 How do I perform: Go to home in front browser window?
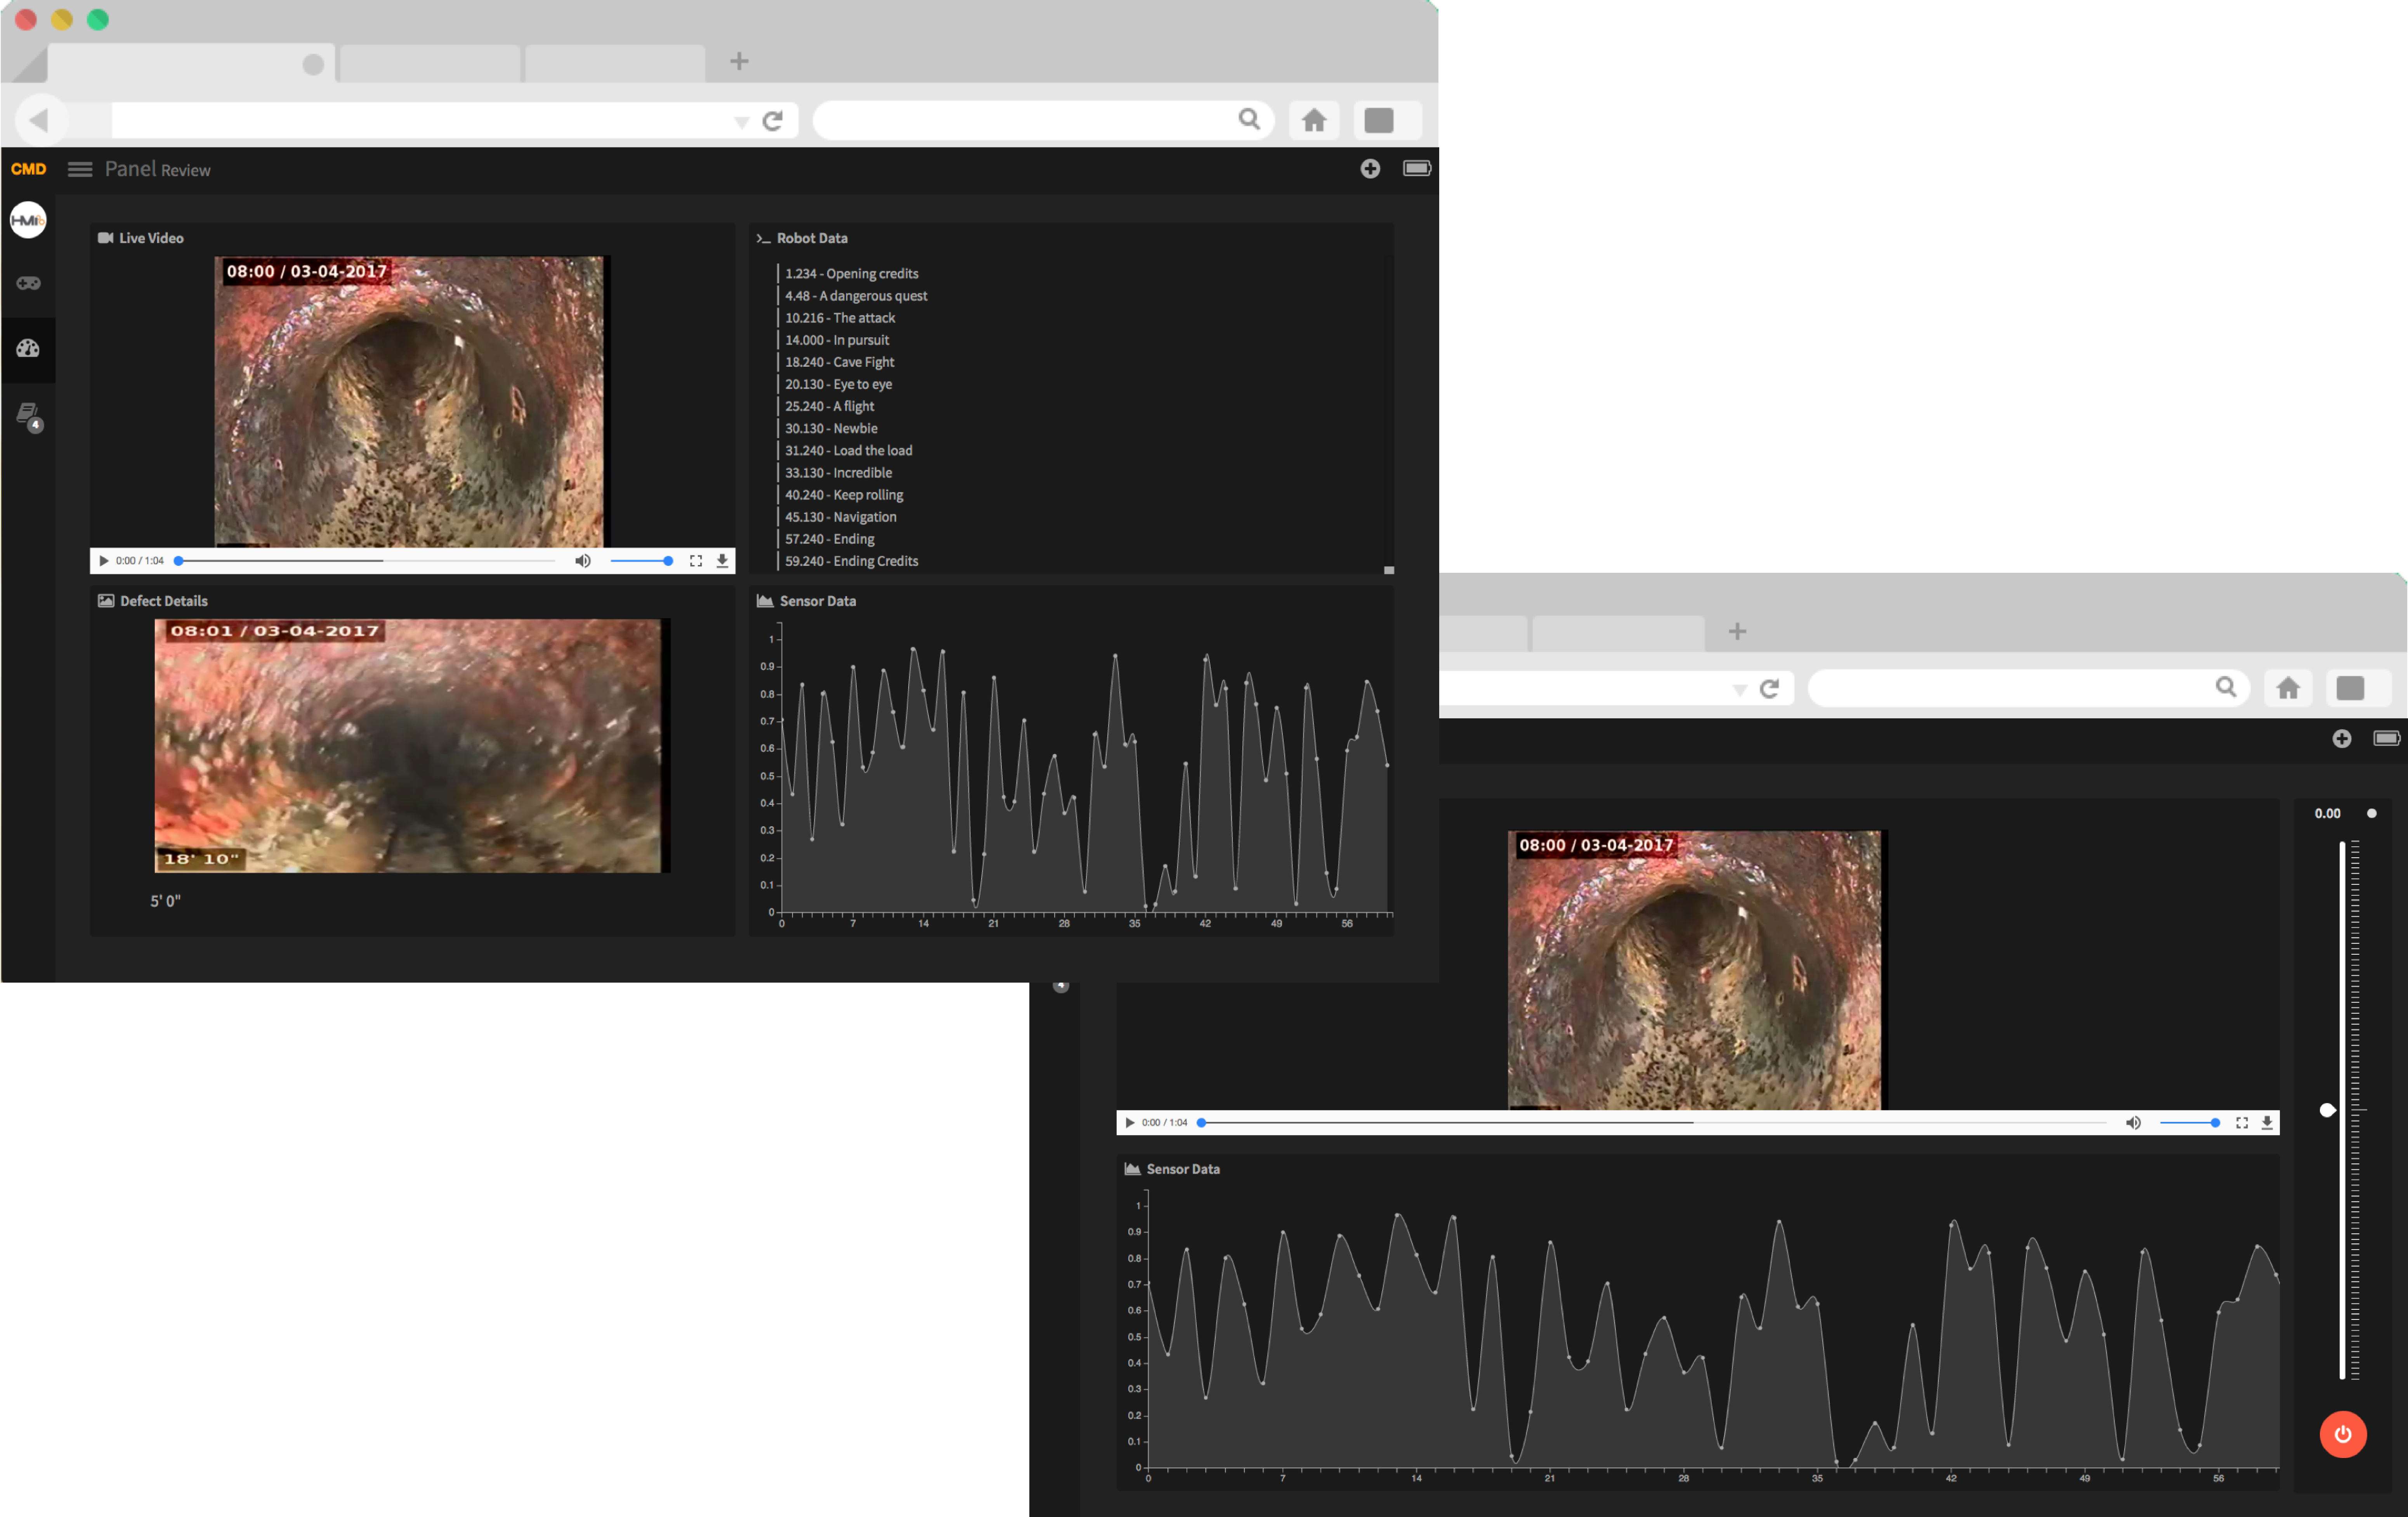(x=1314, y=120)
